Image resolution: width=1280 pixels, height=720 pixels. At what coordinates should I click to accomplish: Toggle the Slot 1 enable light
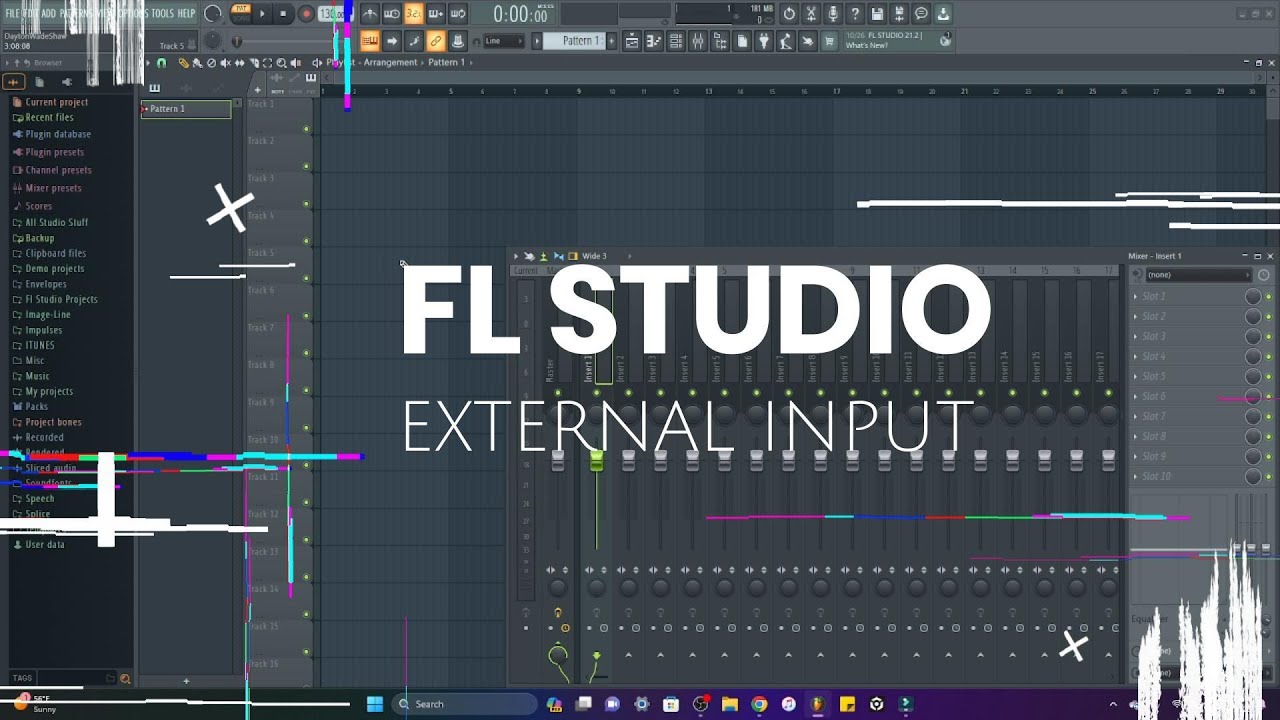(1268, 297)
